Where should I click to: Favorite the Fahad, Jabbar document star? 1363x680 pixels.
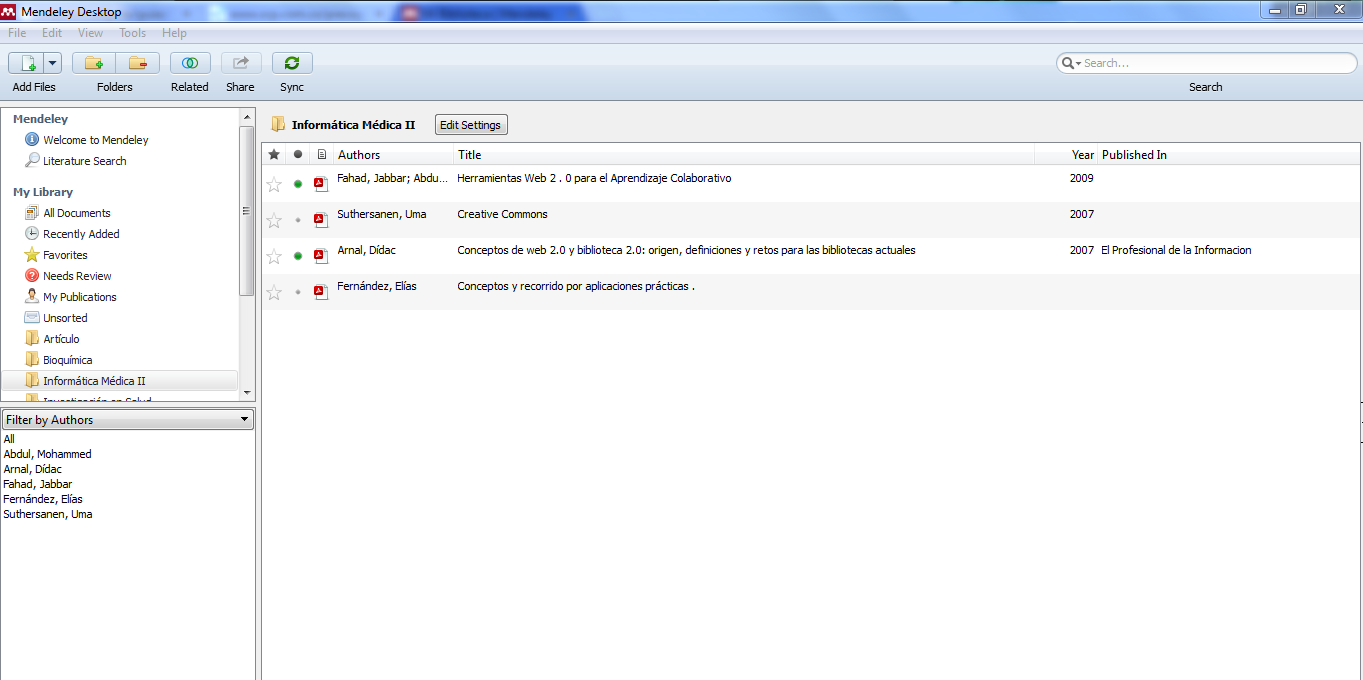click(274, 184)
